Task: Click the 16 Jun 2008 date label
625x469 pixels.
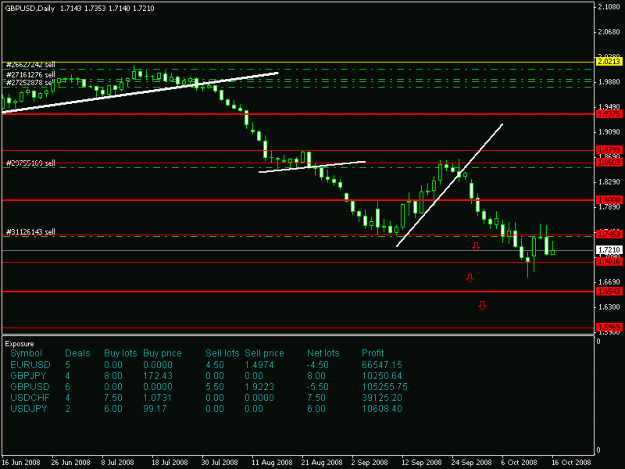Action: [x=21, y=462]
